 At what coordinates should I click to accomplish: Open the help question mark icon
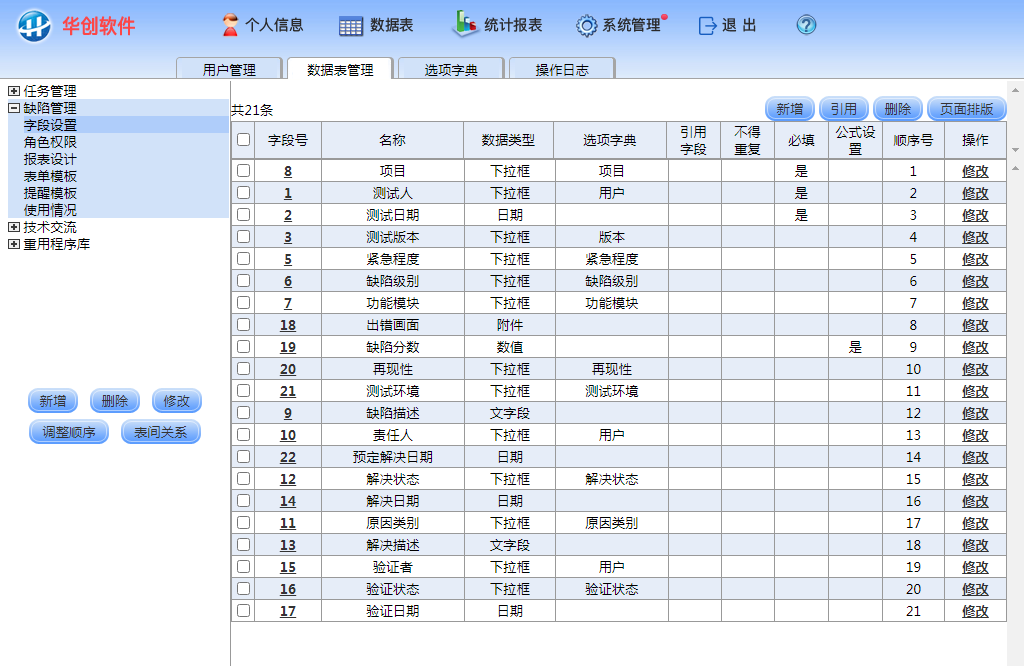point(806,26)
